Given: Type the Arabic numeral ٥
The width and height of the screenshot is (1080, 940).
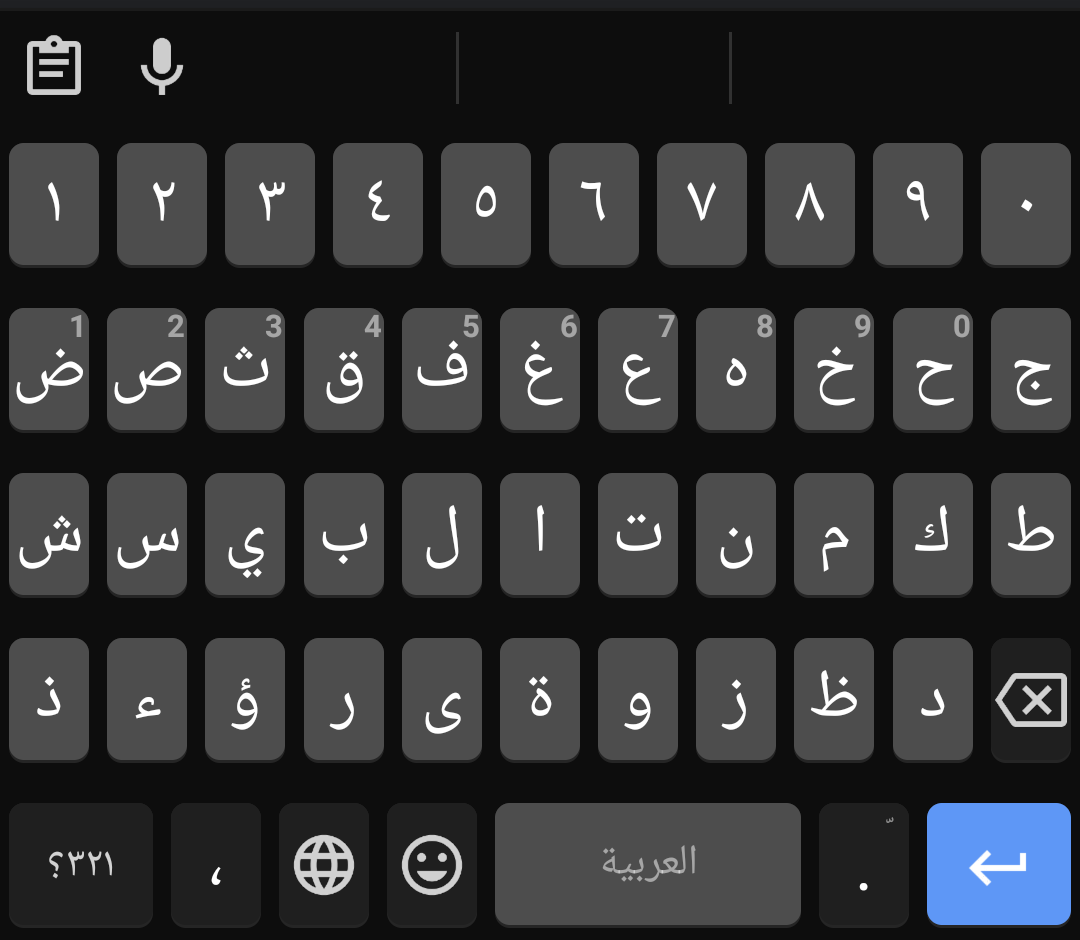Looking at the screenshot, I should (486, 204).
